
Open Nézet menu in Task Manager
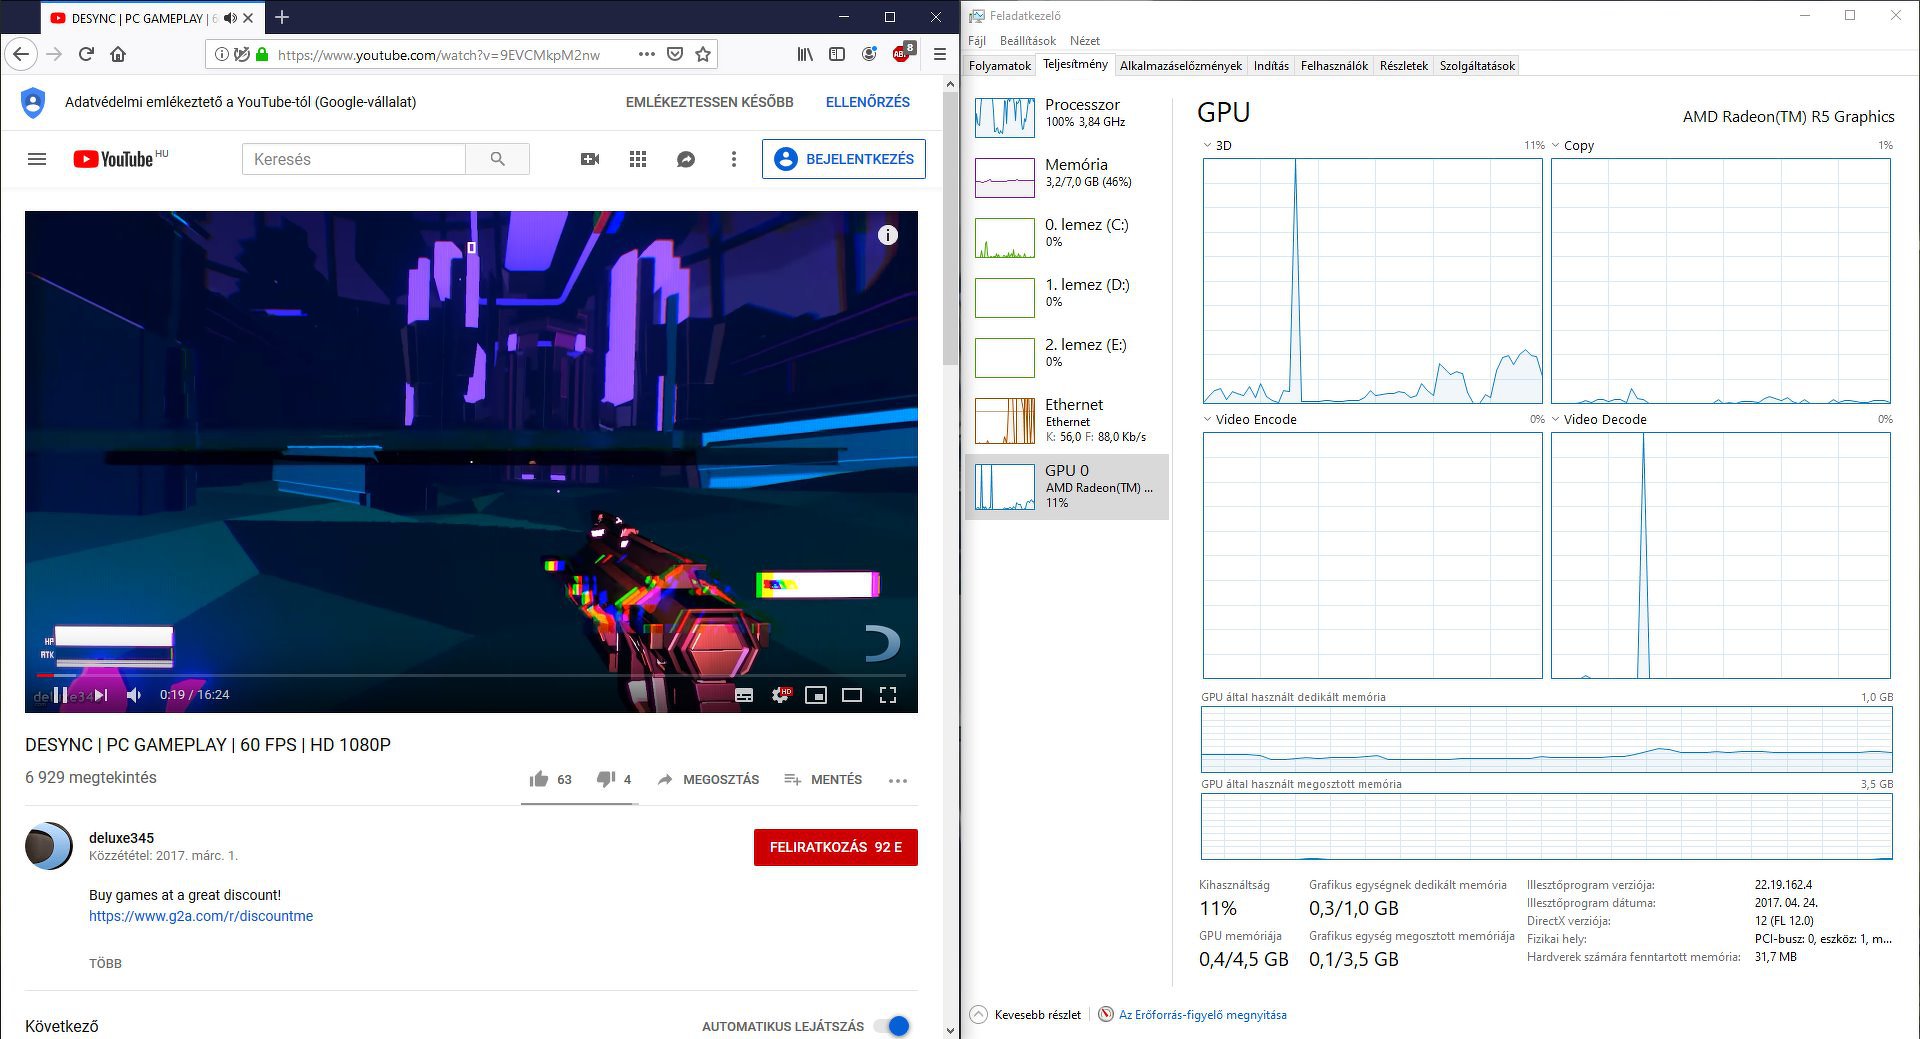(1085, 41)
